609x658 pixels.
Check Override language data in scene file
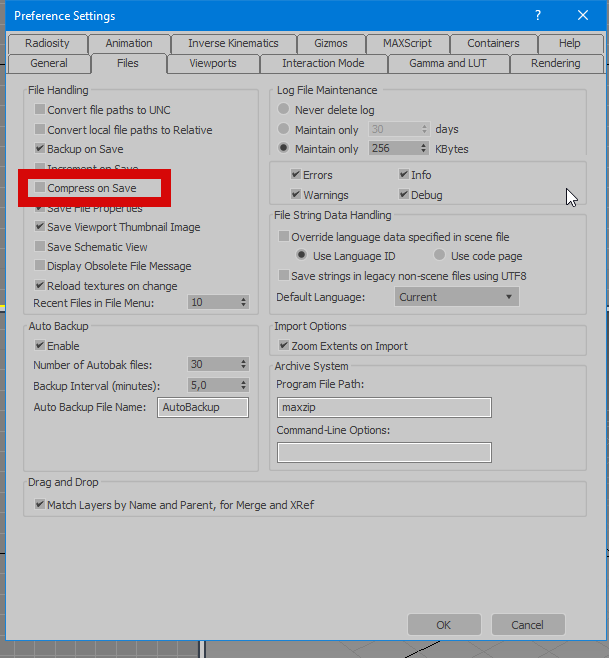point(284,236)
